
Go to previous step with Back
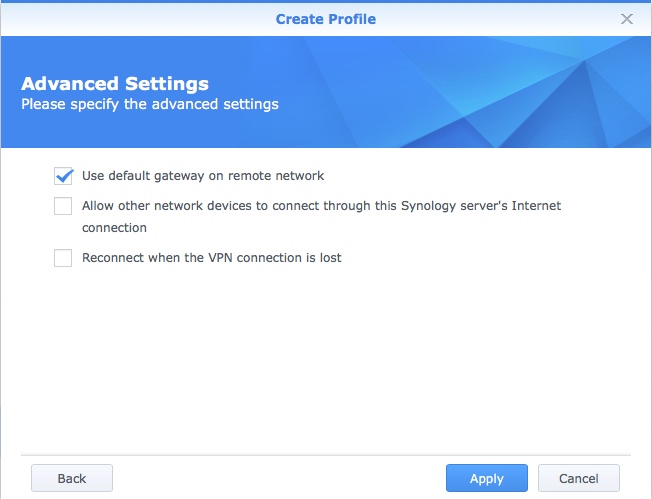click(x=72, y=478)
